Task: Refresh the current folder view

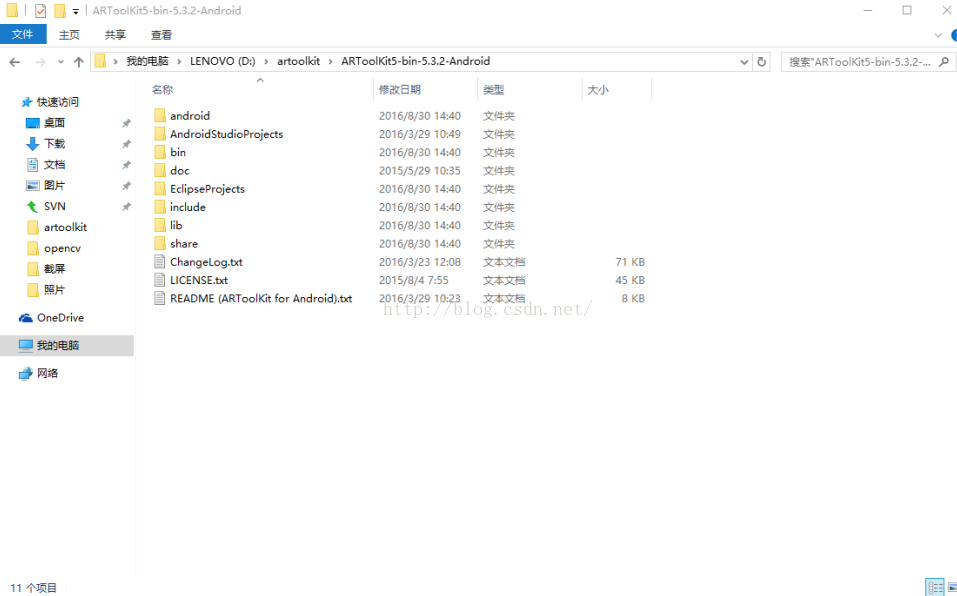Action: coord(761,62)
